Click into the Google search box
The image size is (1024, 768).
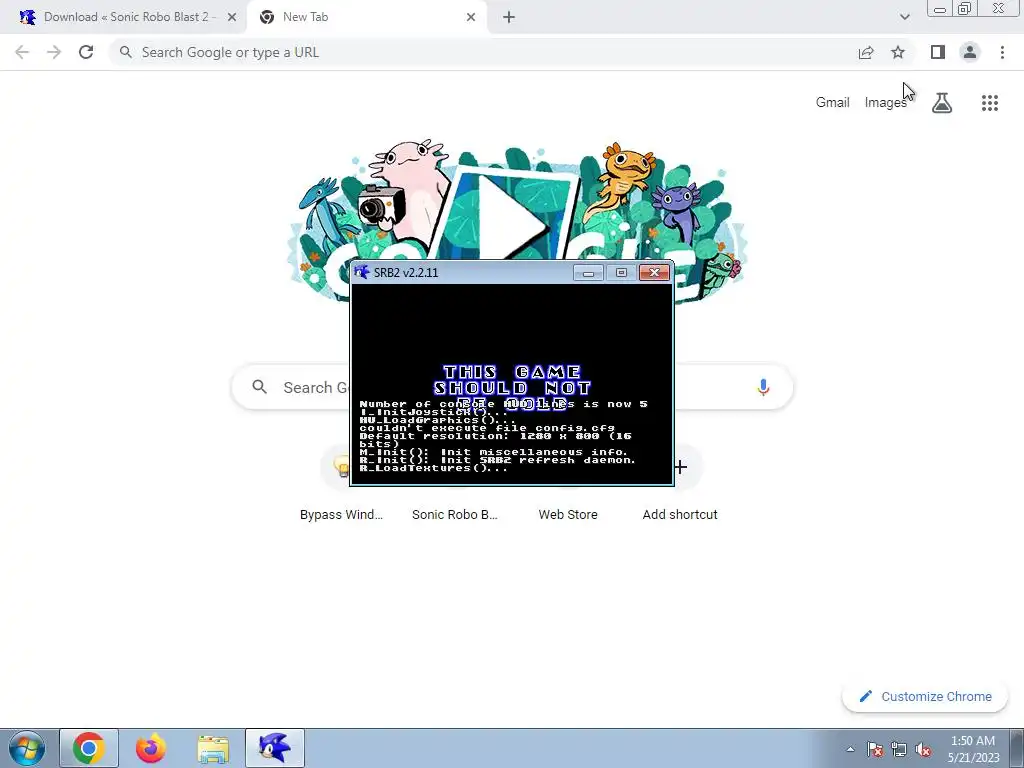click(x=512, y=387)
